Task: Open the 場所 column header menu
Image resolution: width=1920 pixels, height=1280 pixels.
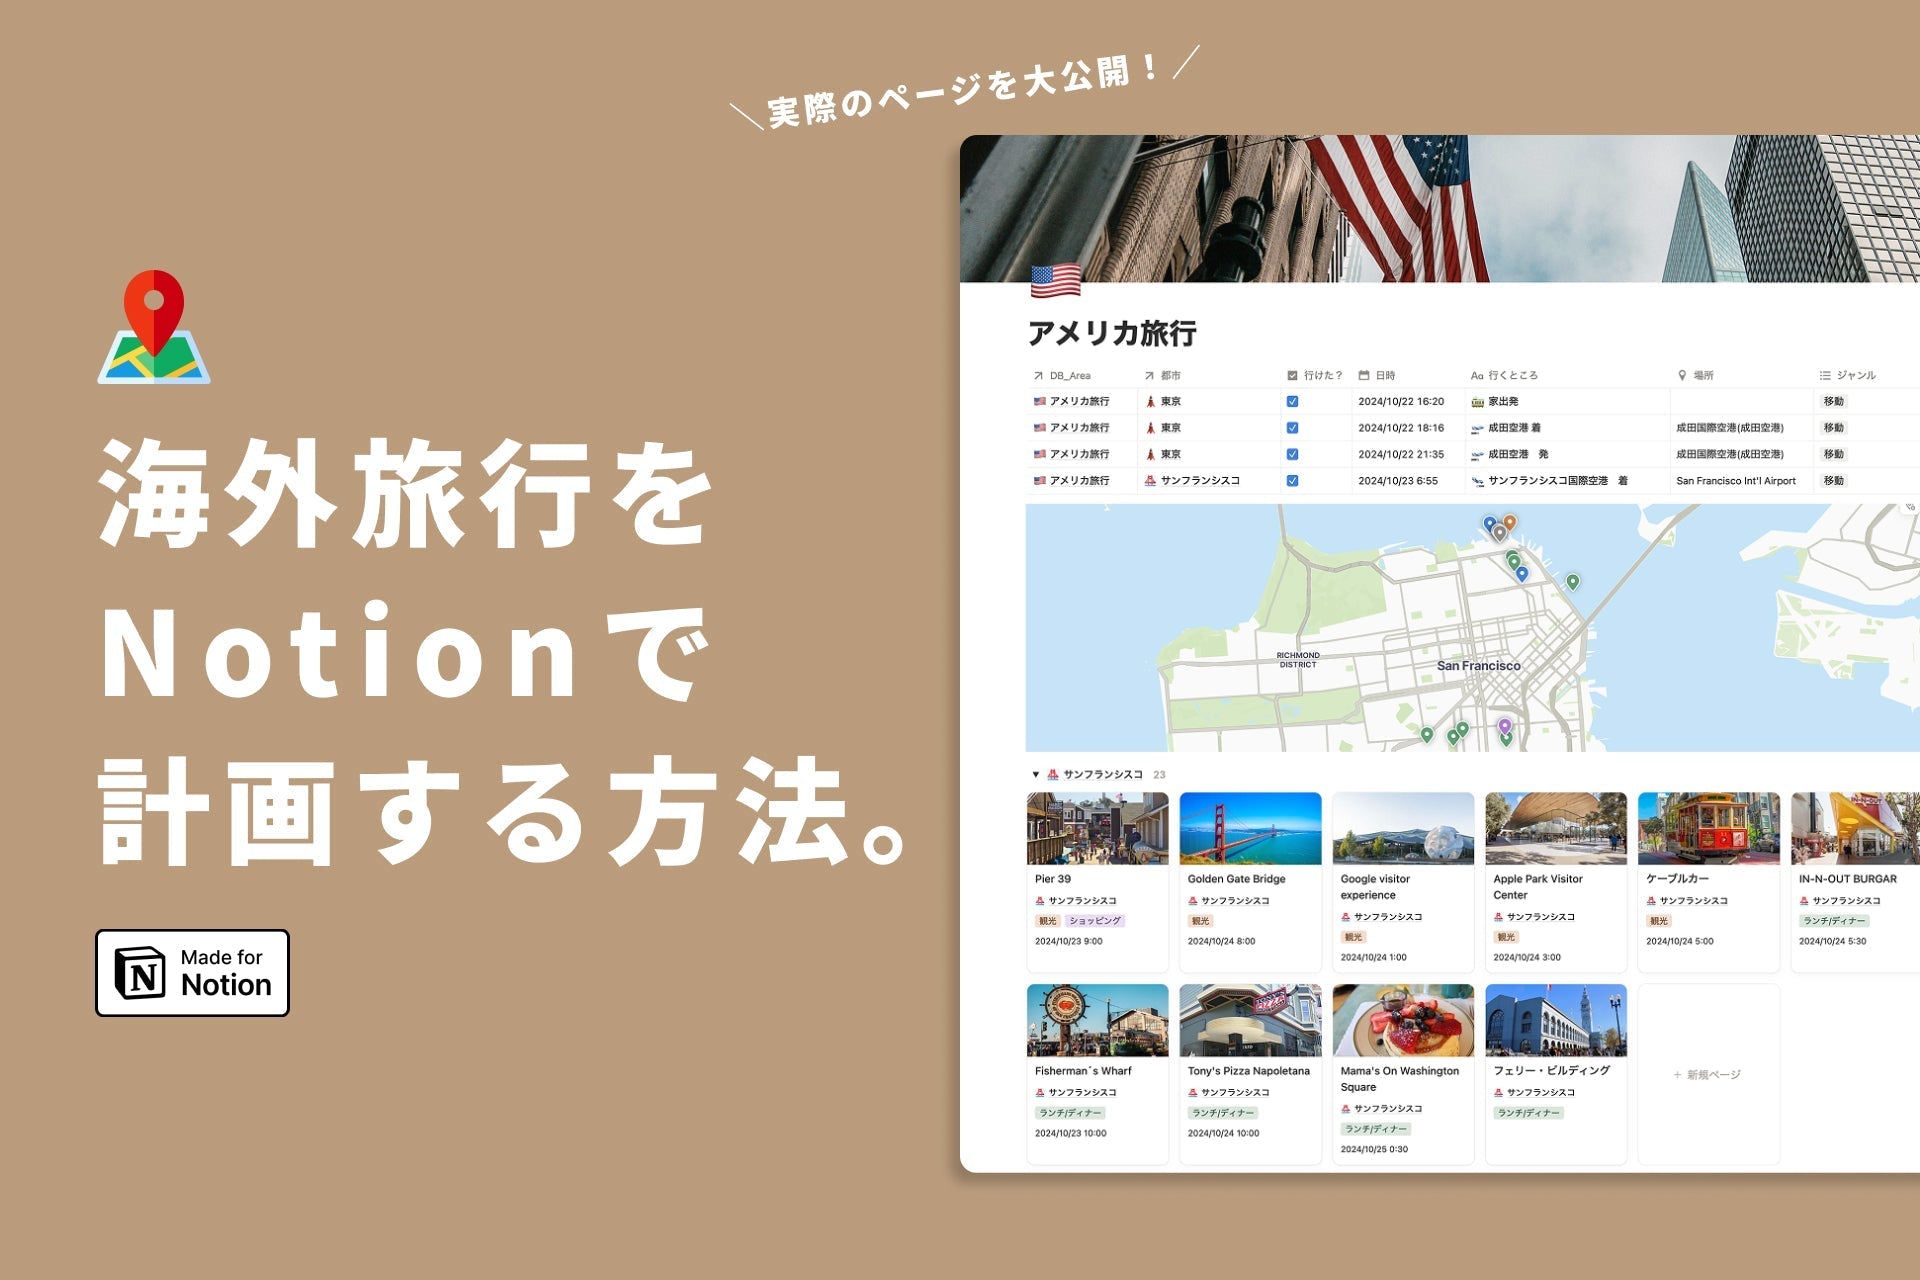Action: 1703,375
